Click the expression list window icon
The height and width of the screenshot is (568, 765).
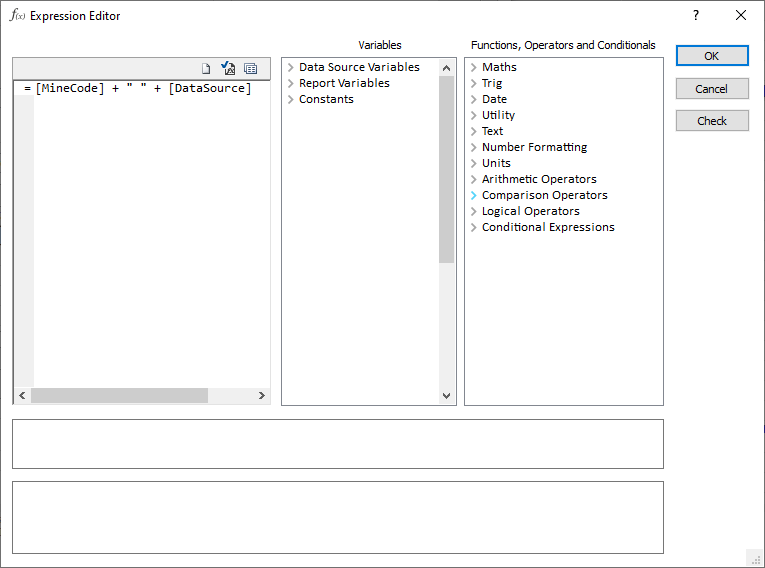(250, 69)
